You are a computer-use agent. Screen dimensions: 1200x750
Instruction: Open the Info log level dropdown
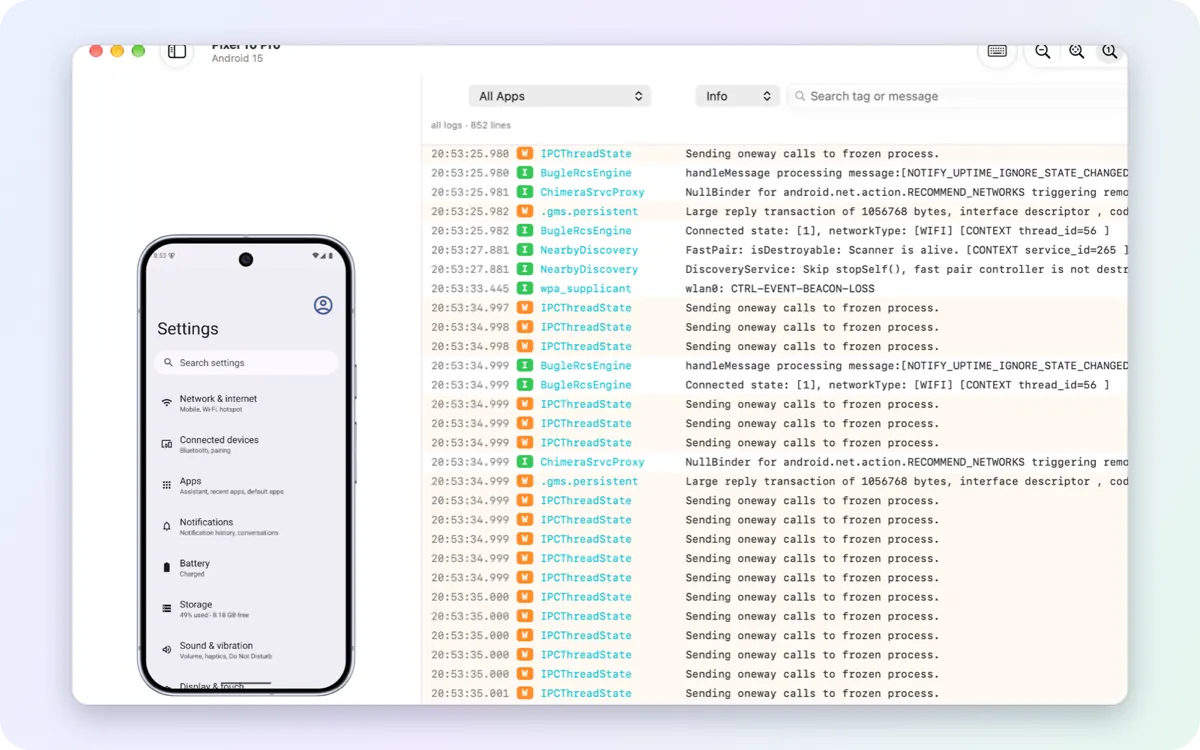(737, 96)
